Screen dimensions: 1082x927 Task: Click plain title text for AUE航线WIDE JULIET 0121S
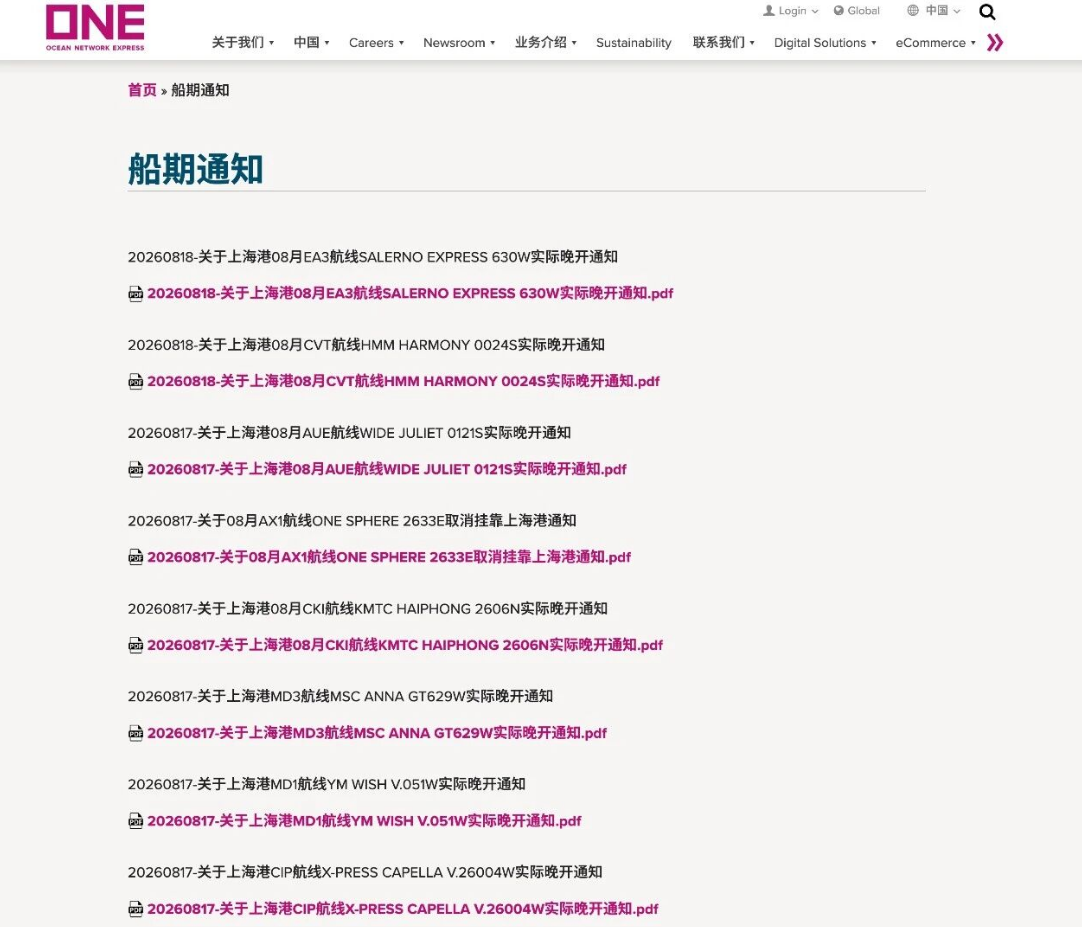349,433
